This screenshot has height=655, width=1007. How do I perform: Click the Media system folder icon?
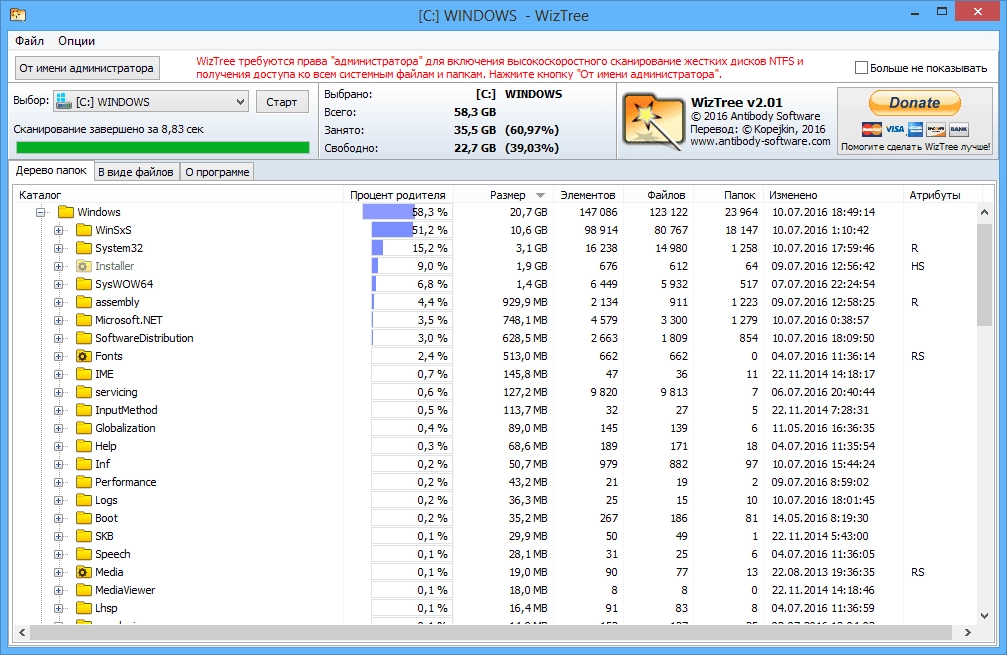[x=84, y=572]
